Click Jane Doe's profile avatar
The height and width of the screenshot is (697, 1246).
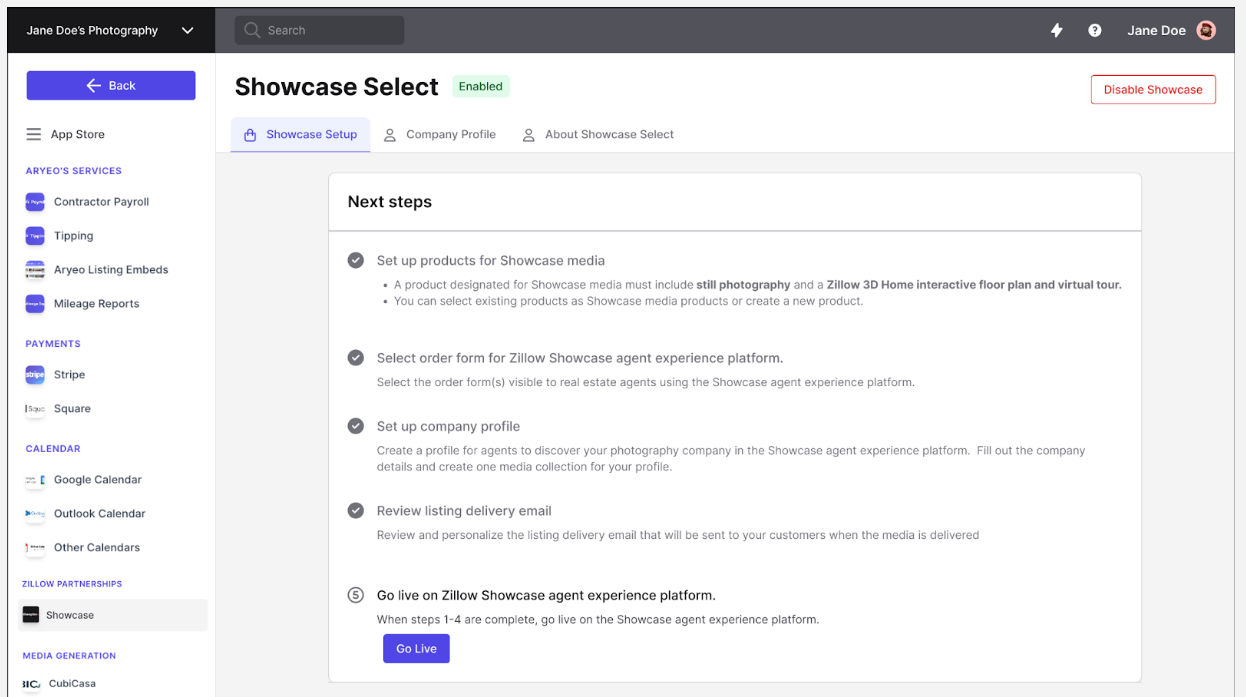point(1206,30)
